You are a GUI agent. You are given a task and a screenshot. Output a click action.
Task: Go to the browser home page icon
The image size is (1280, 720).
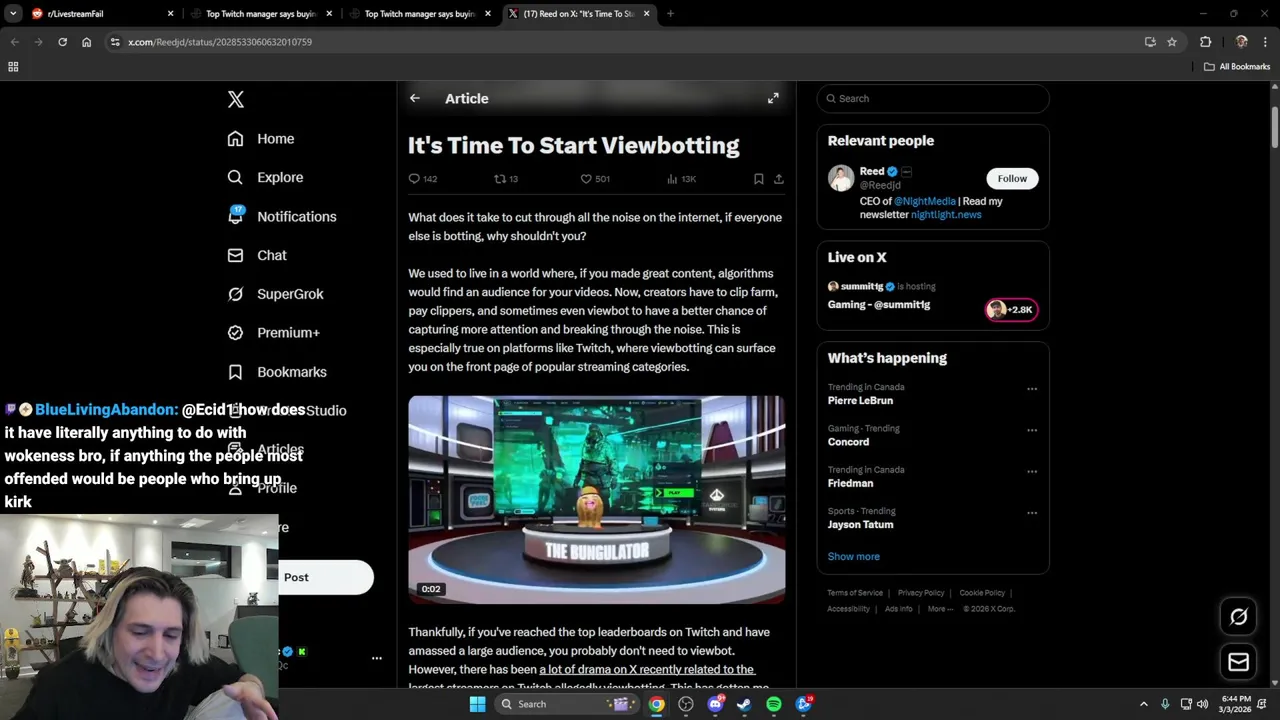click(87, 42)
